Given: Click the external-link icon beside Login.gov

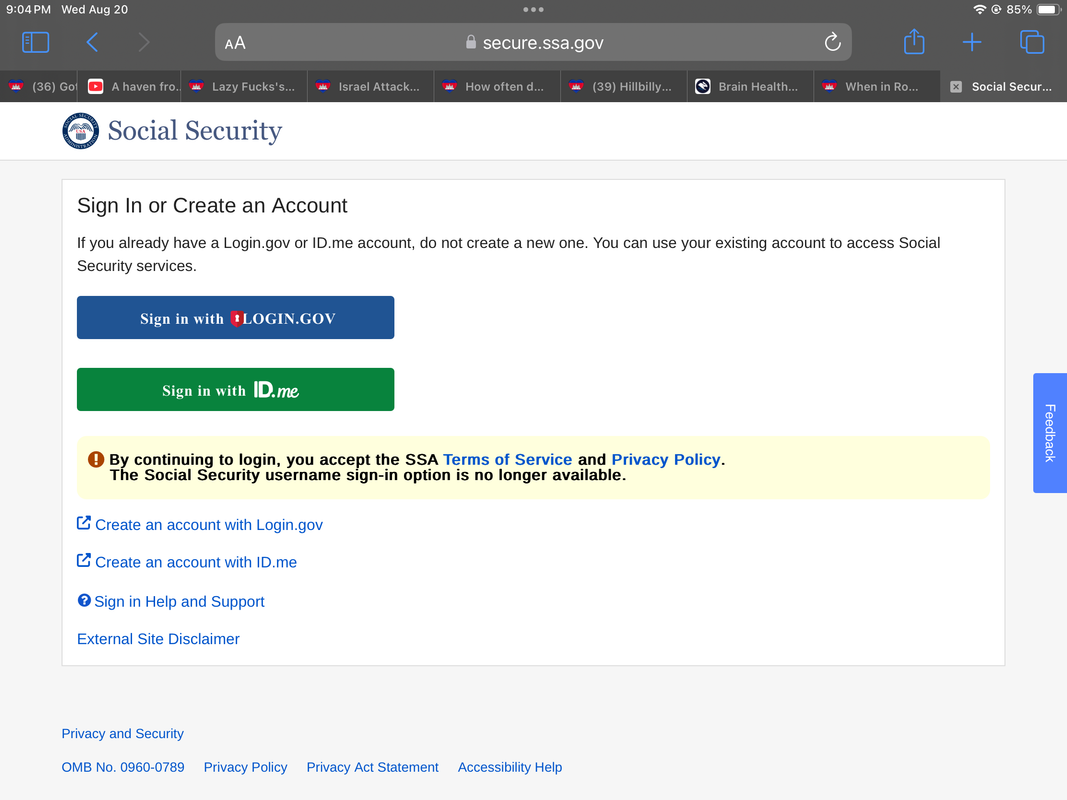Looking at the screenshot, I should click(84, 523).
